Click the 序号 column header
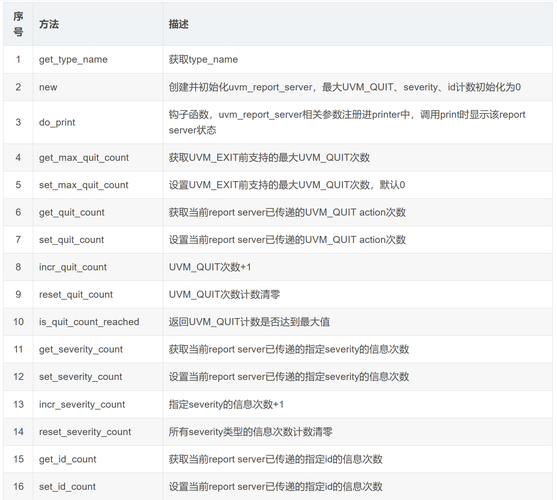 coord(18,24)
